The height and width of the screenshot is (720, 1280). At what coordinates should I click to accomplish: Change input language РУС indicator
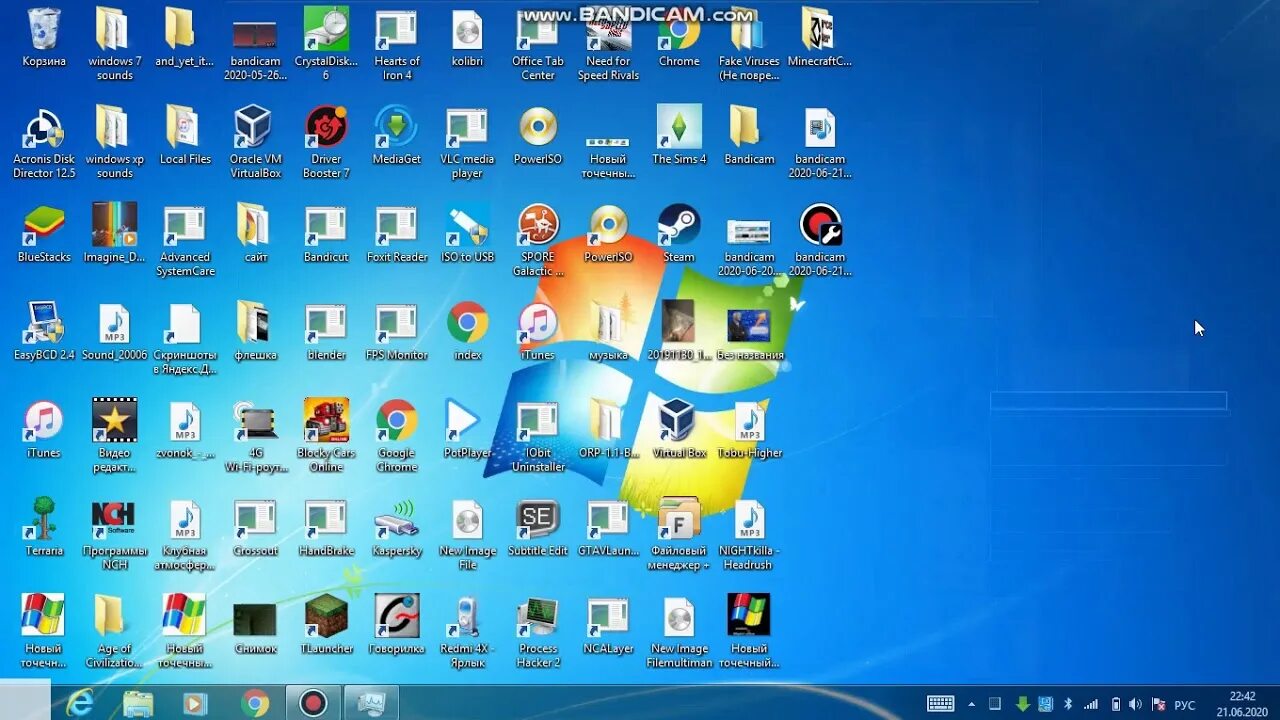pos(1184,705)
